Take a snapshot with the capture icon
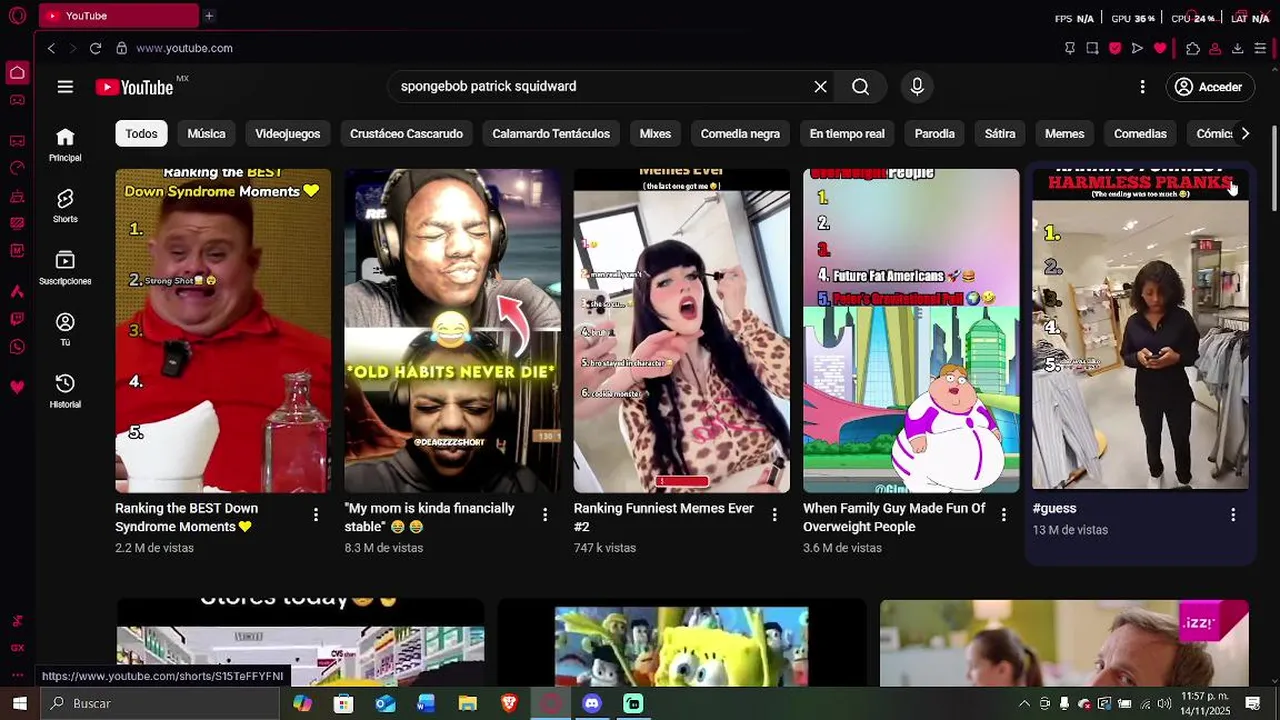The width and height of the screenshot is (1280, 720). click(x=1092, y=48)
